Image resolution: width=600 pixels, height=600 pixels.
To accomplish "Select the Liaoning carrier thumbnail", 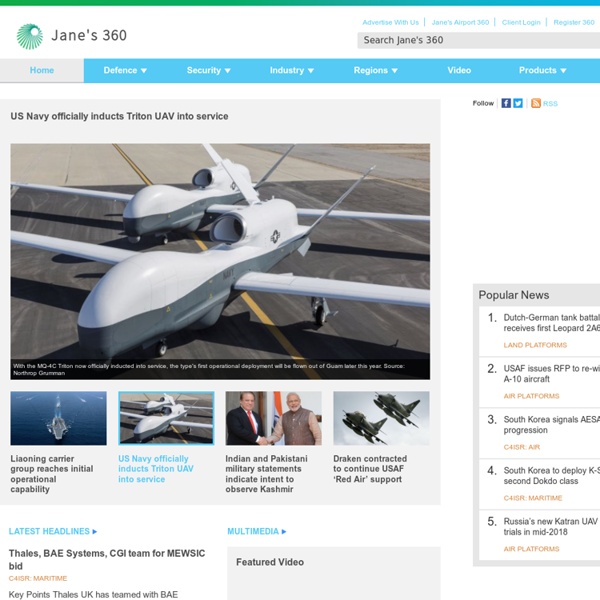I will pos(59,418).
